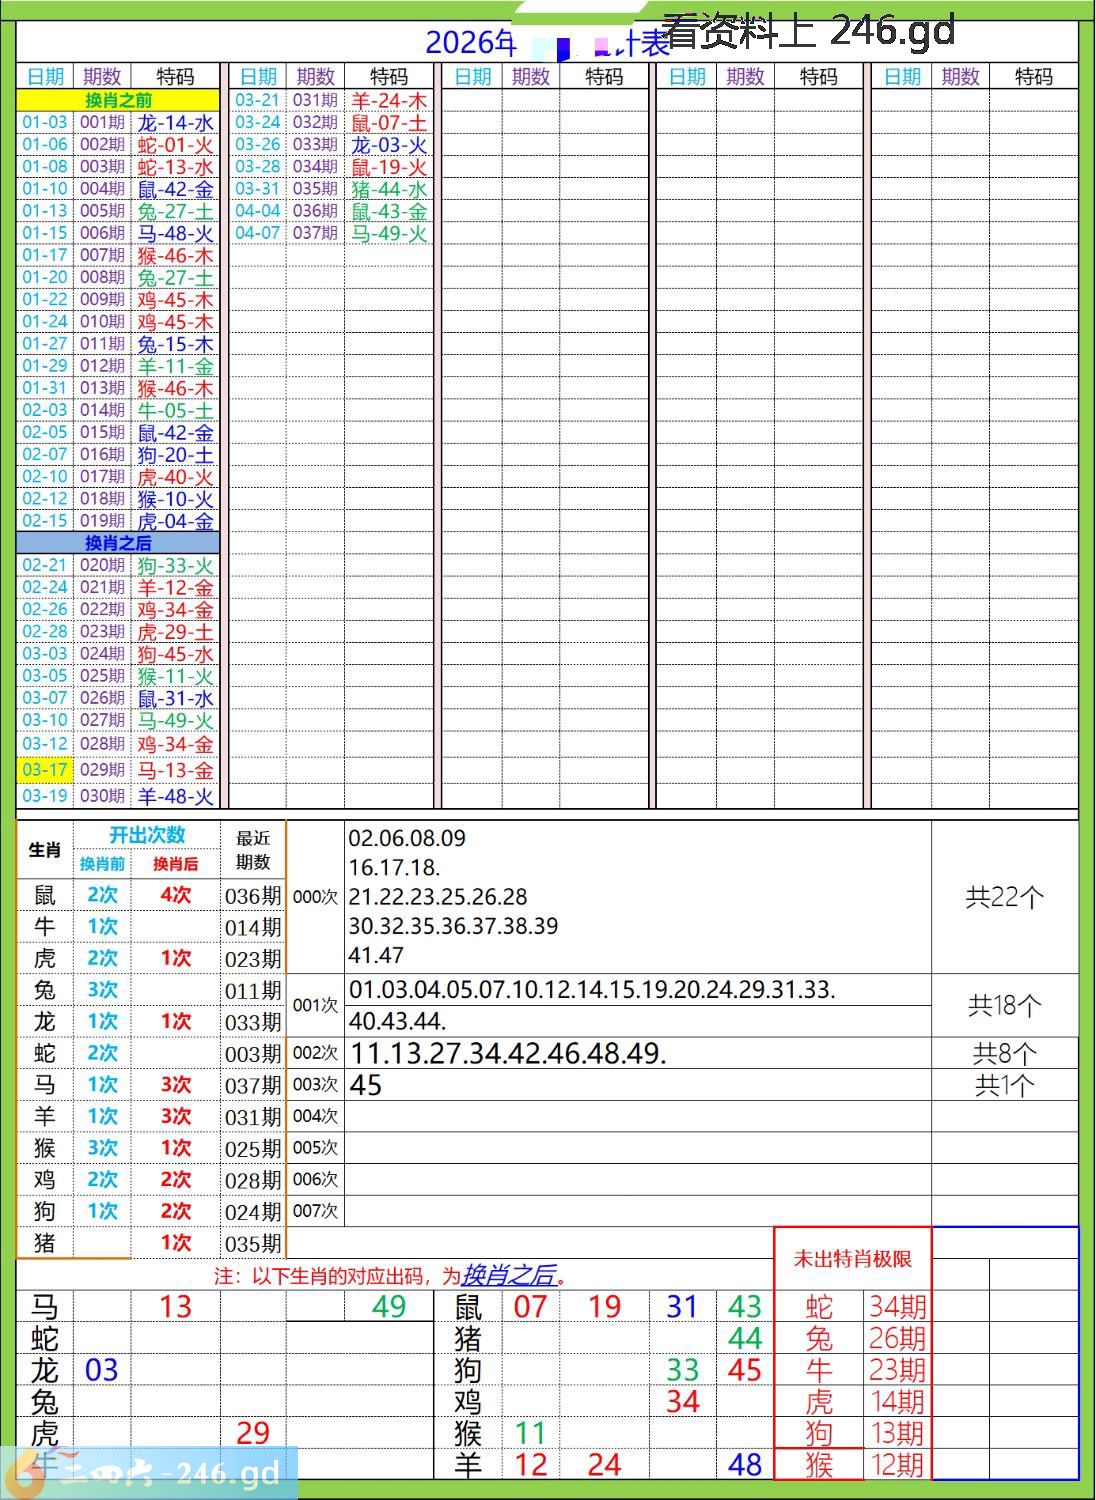The height and width of the screenshot is (1500, 1096).
Task: Click the yellow 换肖之前 section header
Action: point(118,100)
